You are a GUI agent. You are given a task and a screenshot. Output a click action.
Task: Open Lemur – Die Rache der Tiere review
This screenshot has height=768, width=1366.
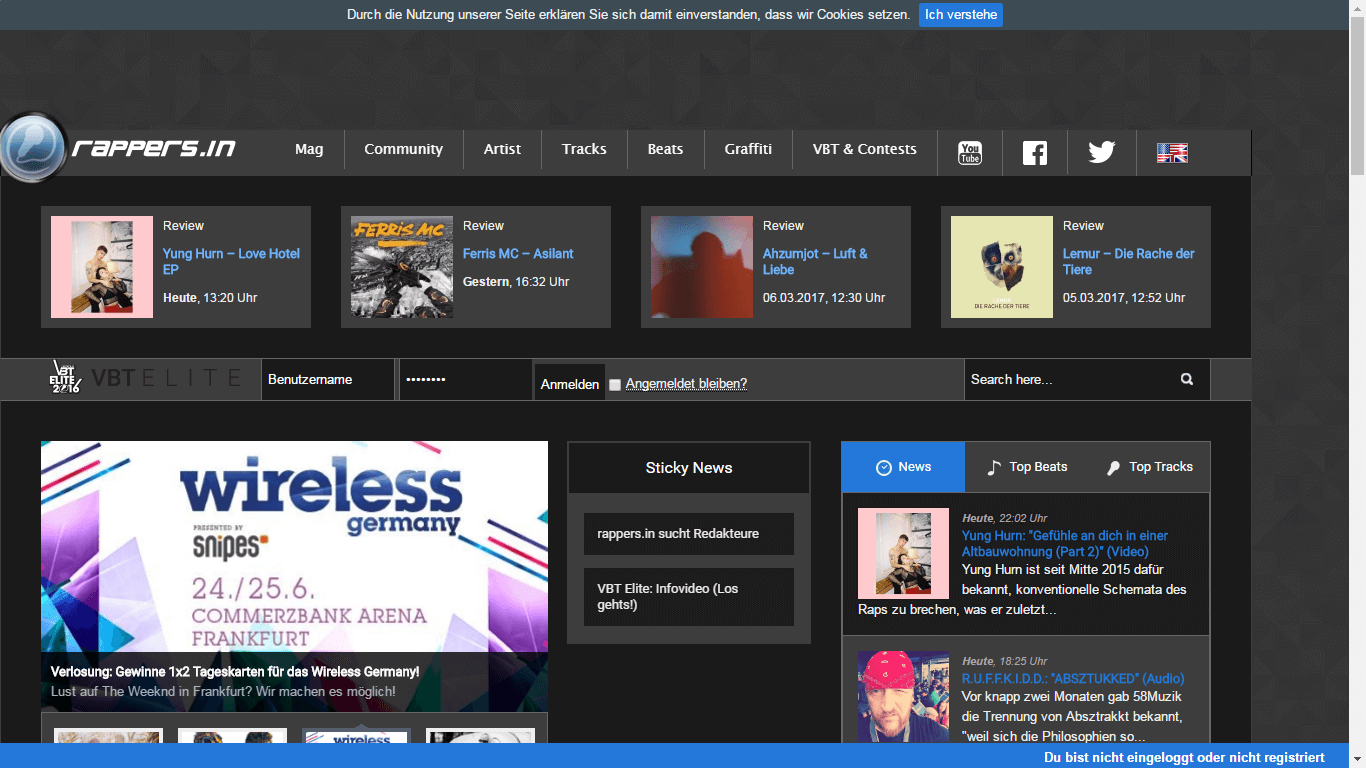point(1128,262)
